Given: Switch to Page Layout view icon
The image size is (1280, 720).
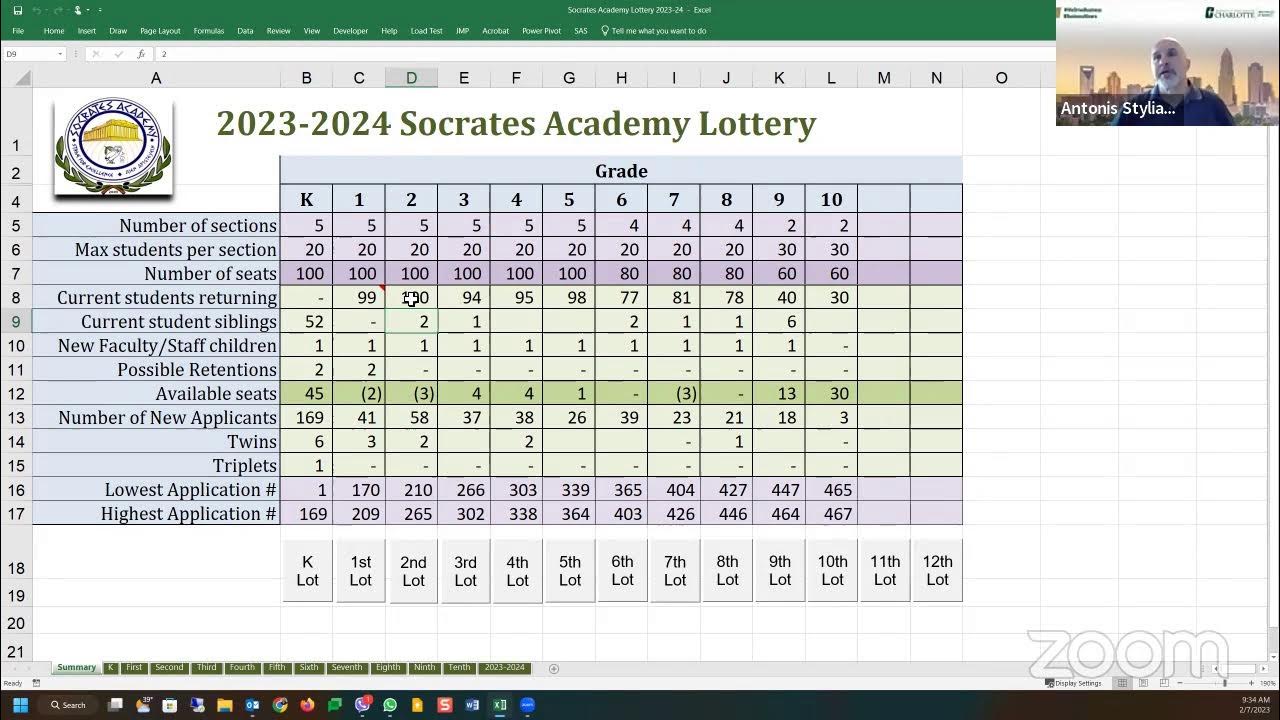Looking at the screenshot, I should click(x=1143, y=683).
